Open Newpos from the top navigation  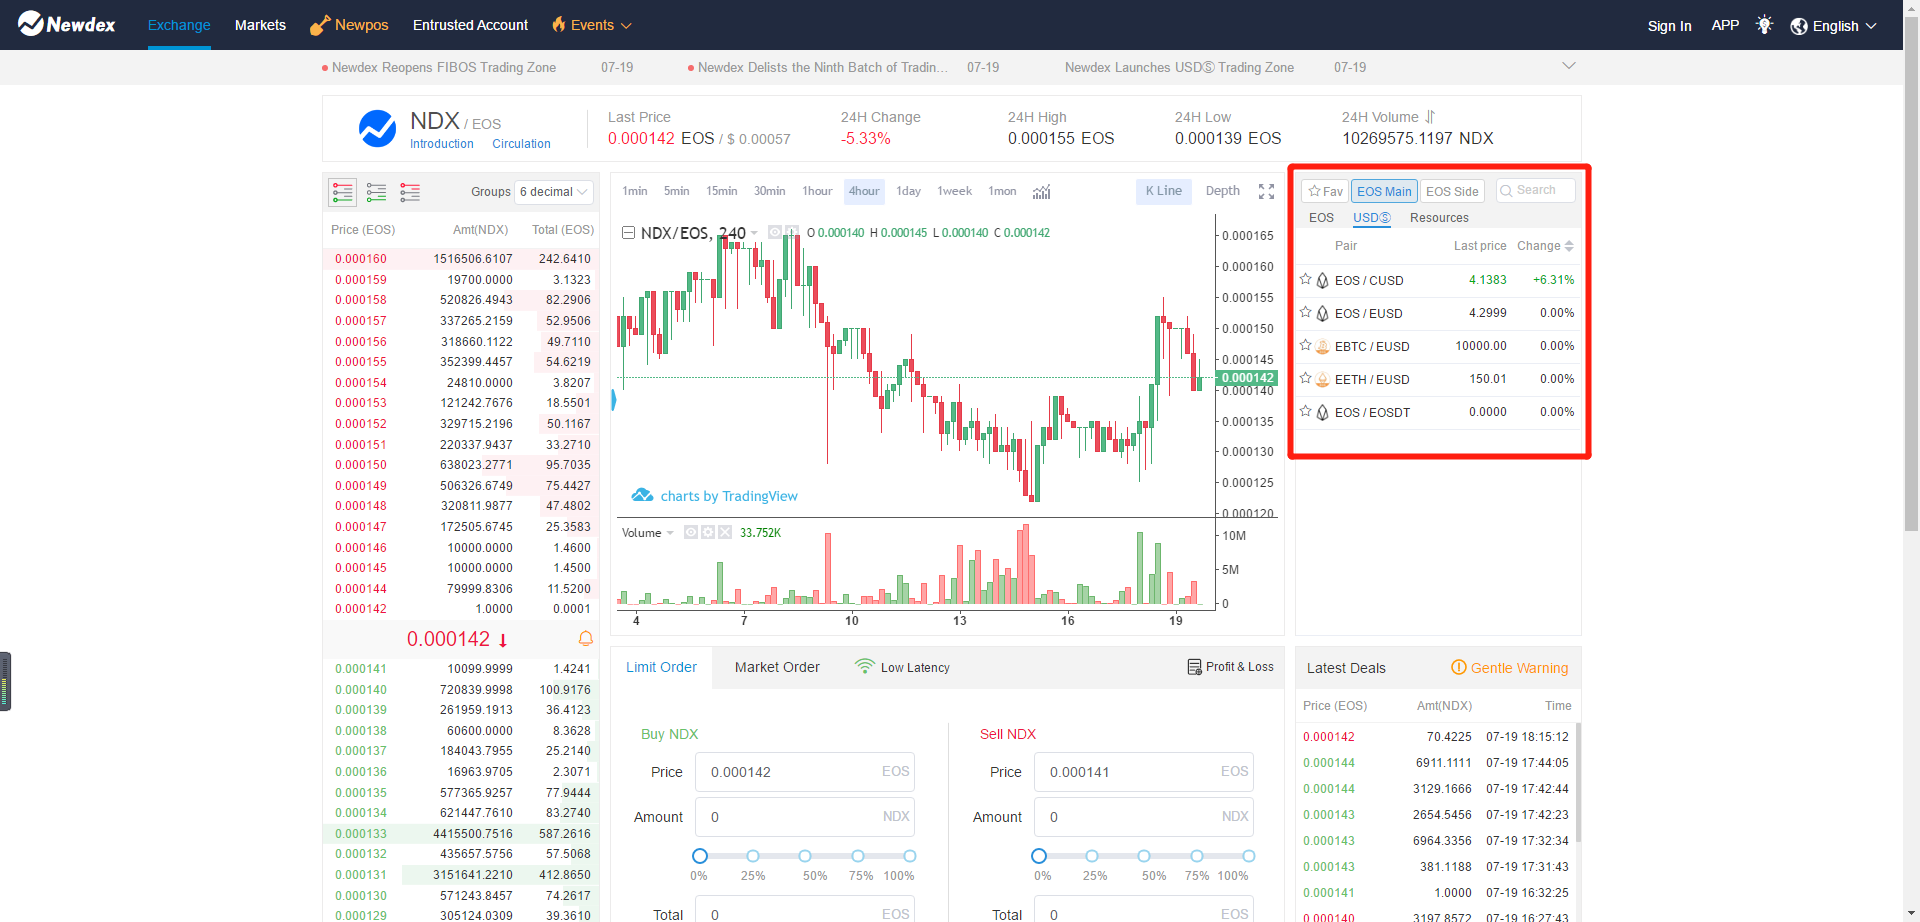coord(349,25)
